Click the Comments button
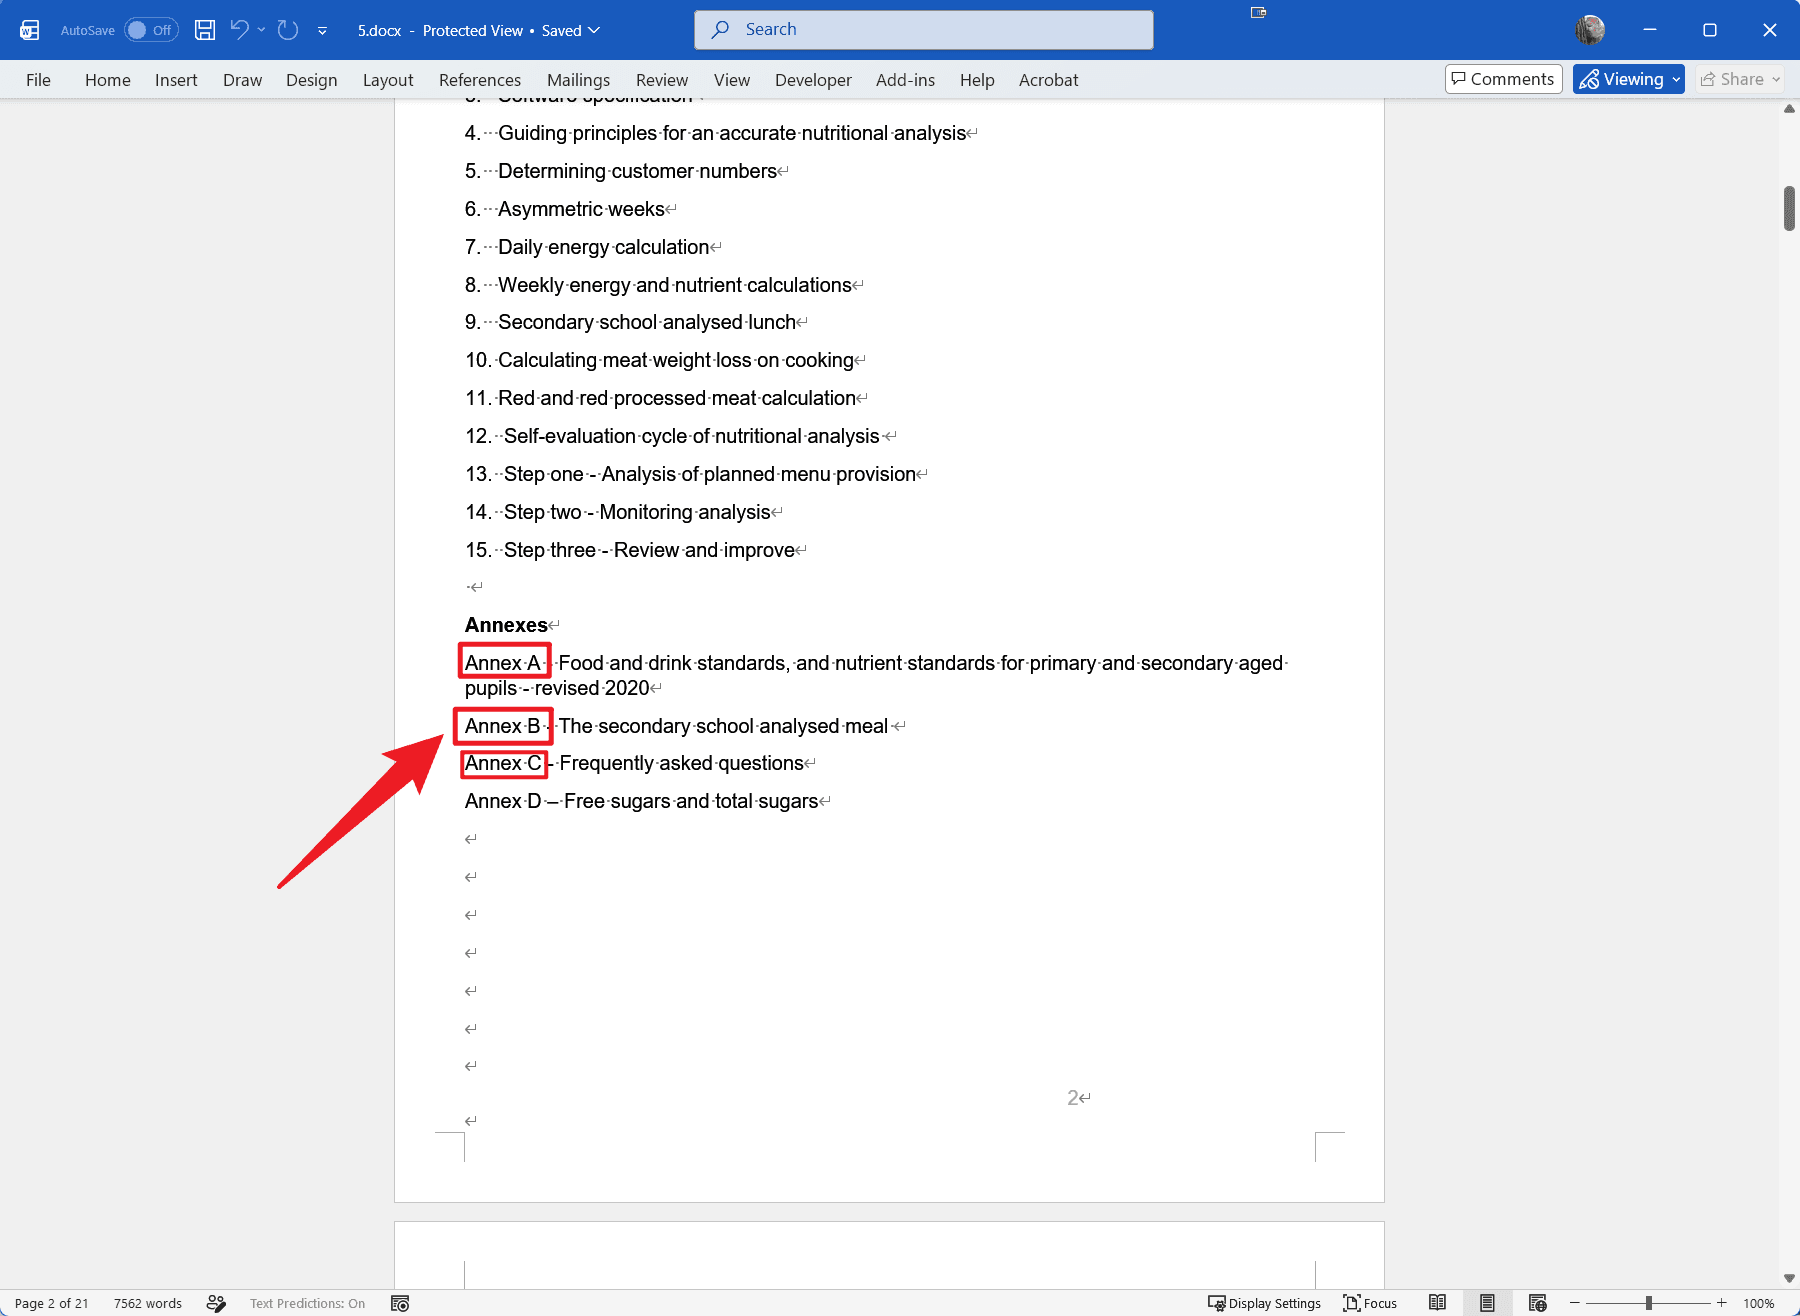Viewport: 1800px width, 1316px height. click(1503, 79)
